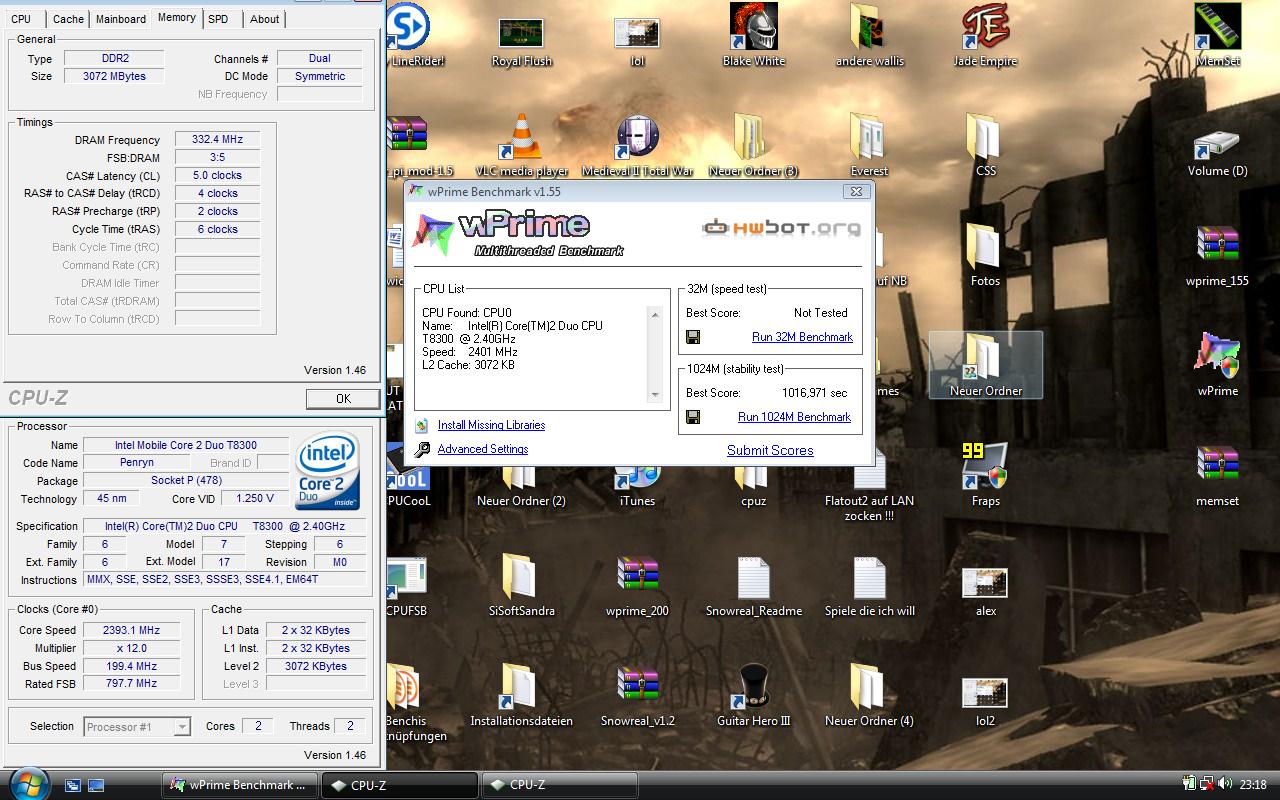
Task: Open the cpuz folder icon
Action: (753, 485)
